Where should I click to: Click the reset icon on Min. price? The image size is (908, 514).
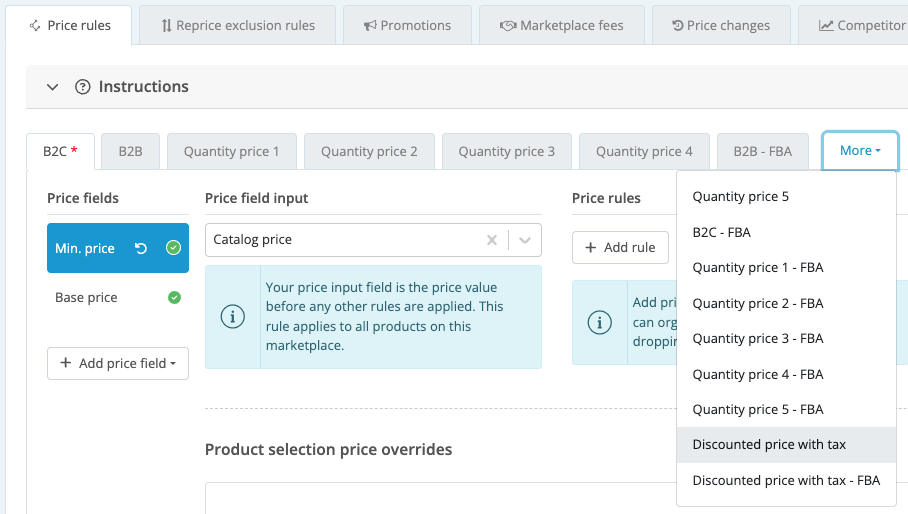click(141, 248)
